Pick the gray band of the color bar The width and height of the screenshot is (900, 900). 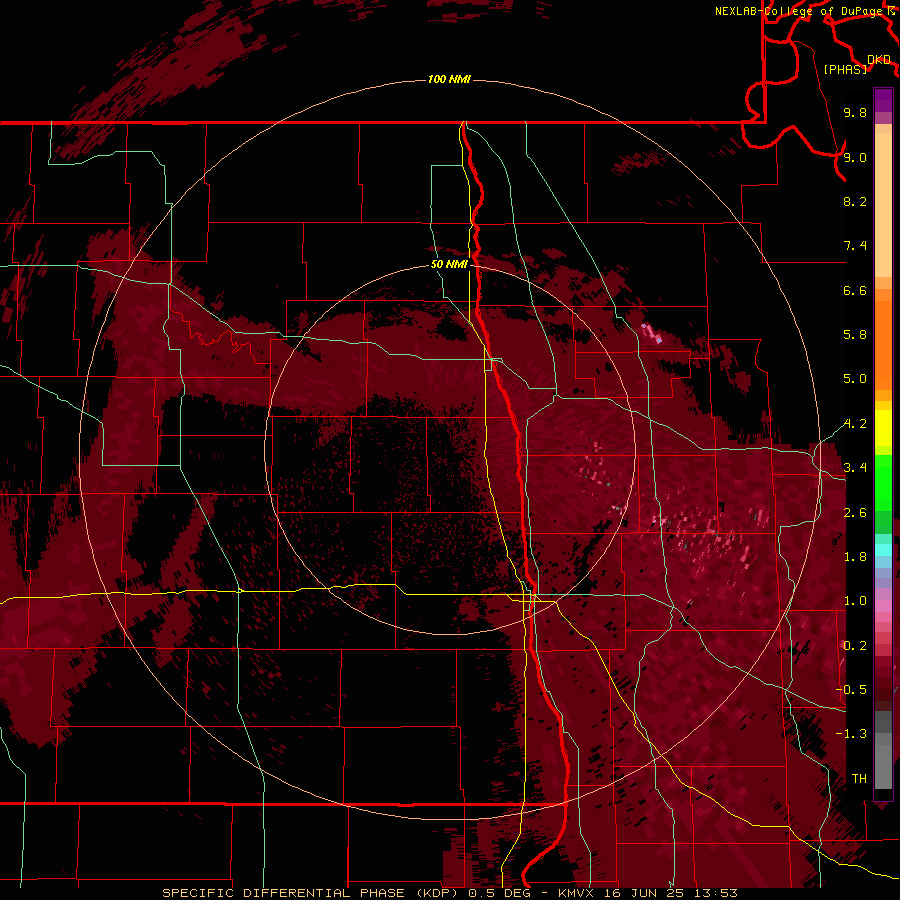pyautogui.click(x=883, y=750)
